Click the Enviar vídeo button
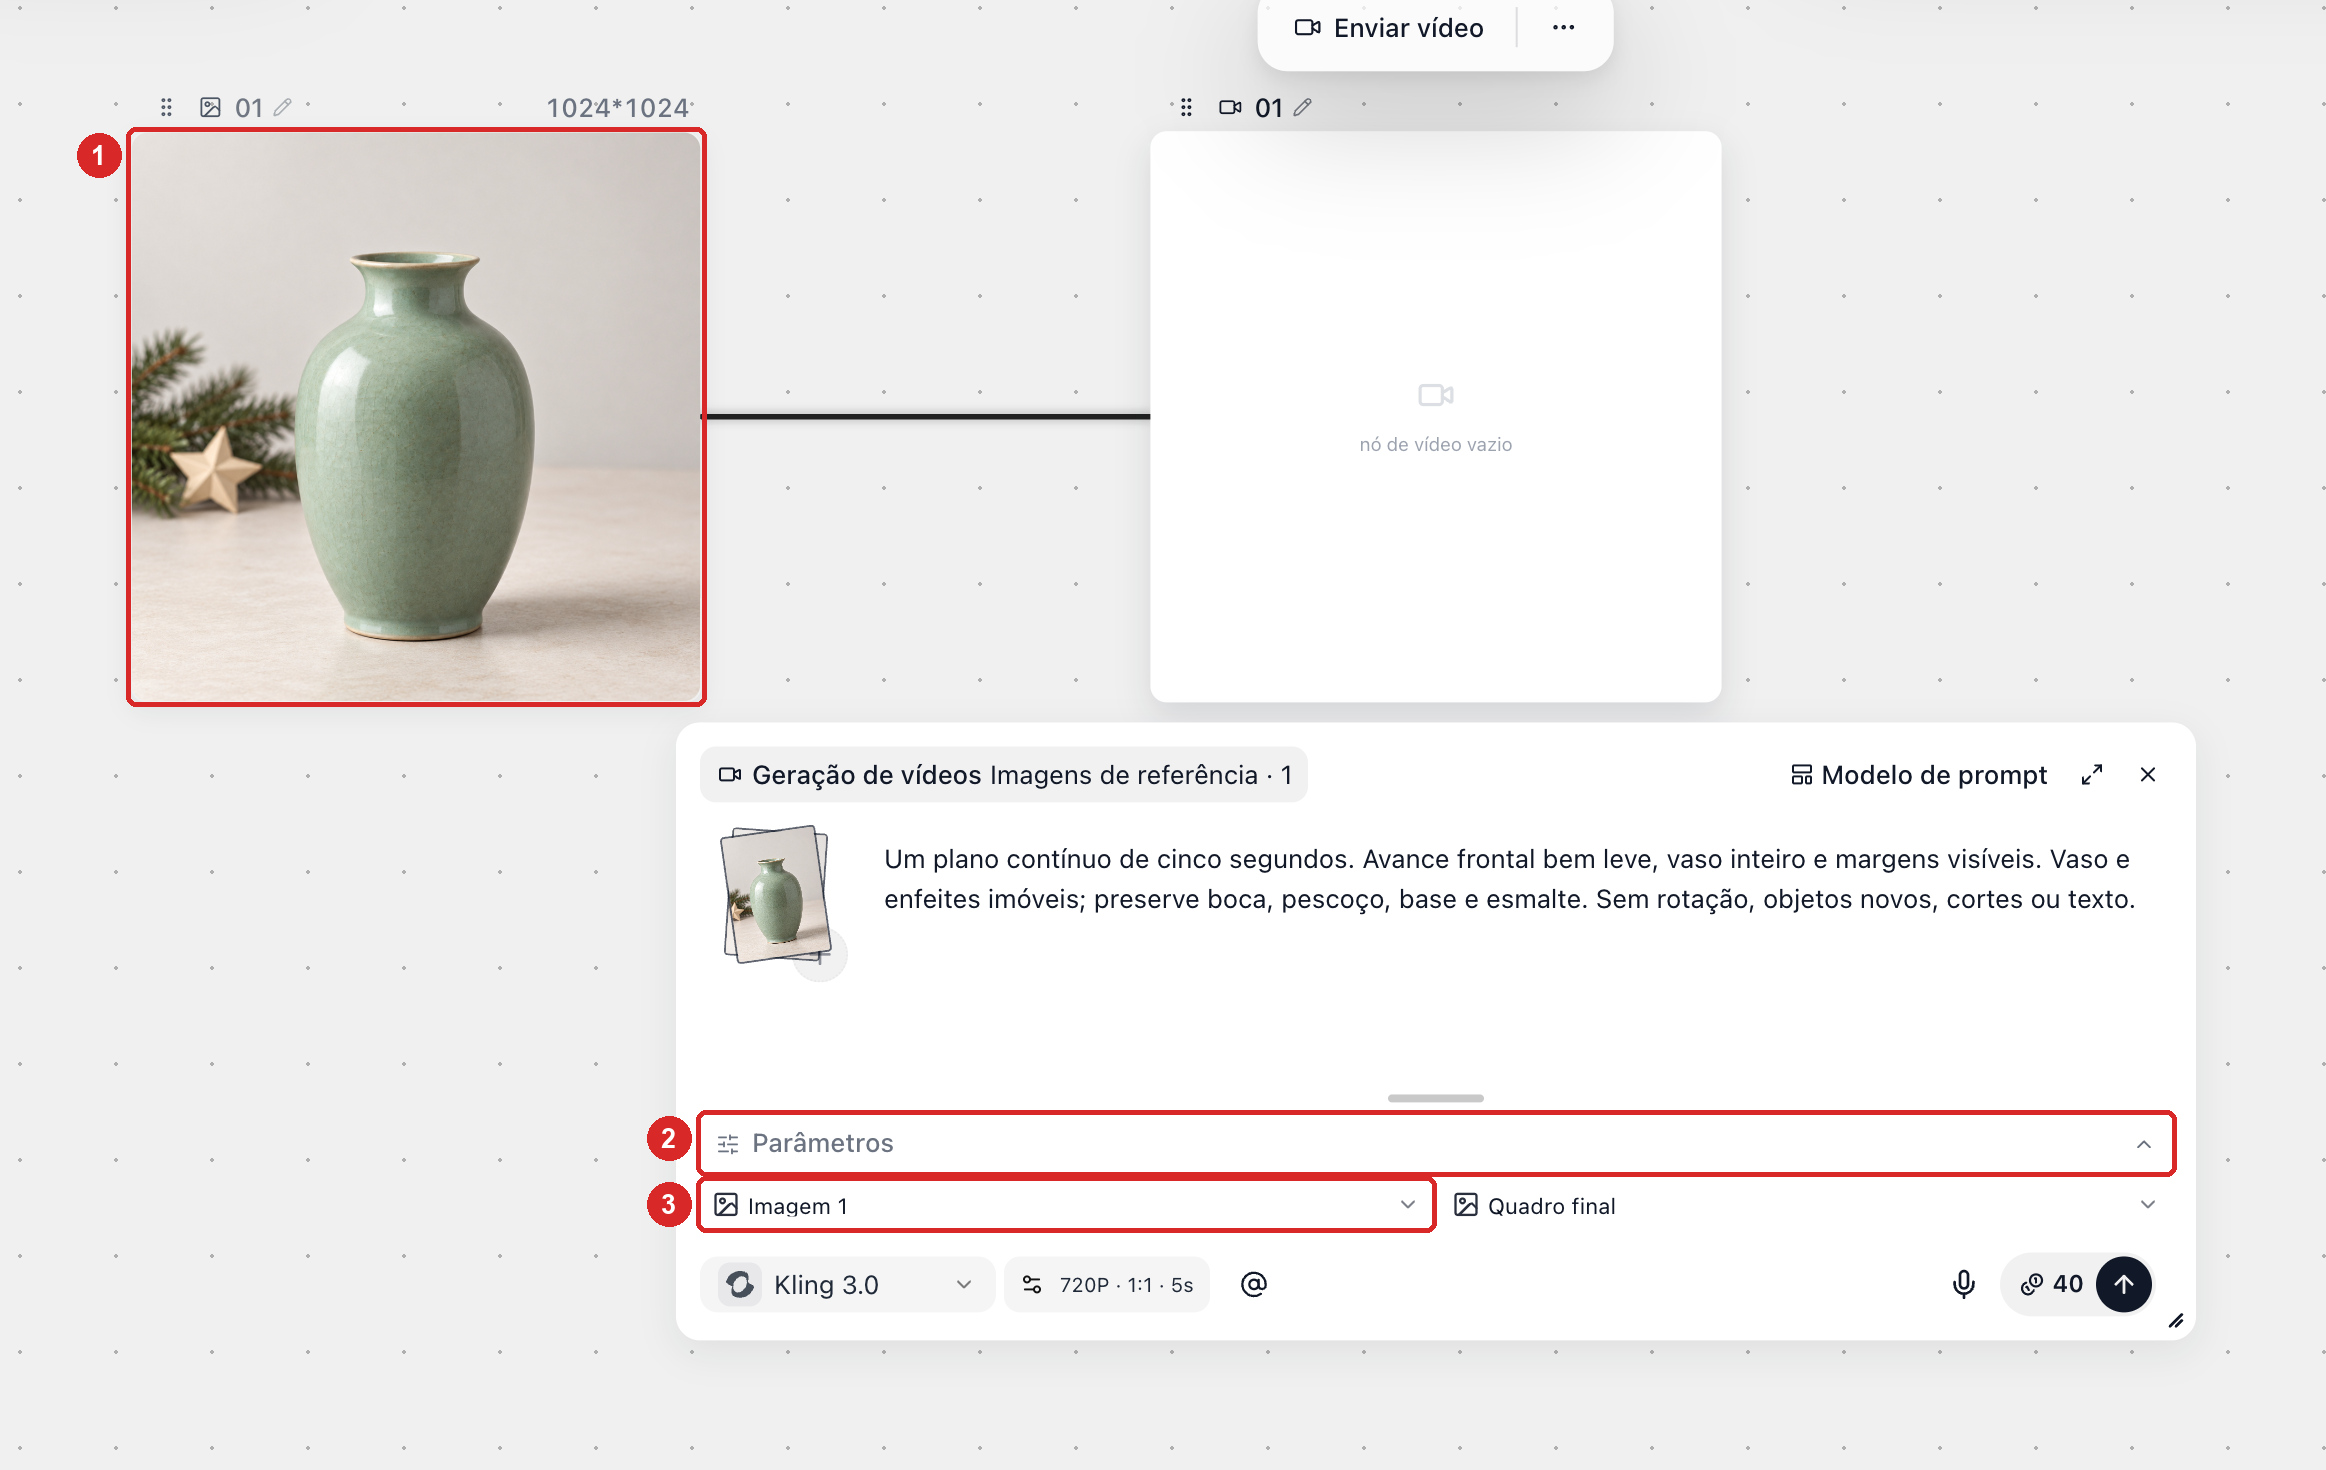The image size is (2326, 1470). pyautogui.click(x=1389, y=28)
